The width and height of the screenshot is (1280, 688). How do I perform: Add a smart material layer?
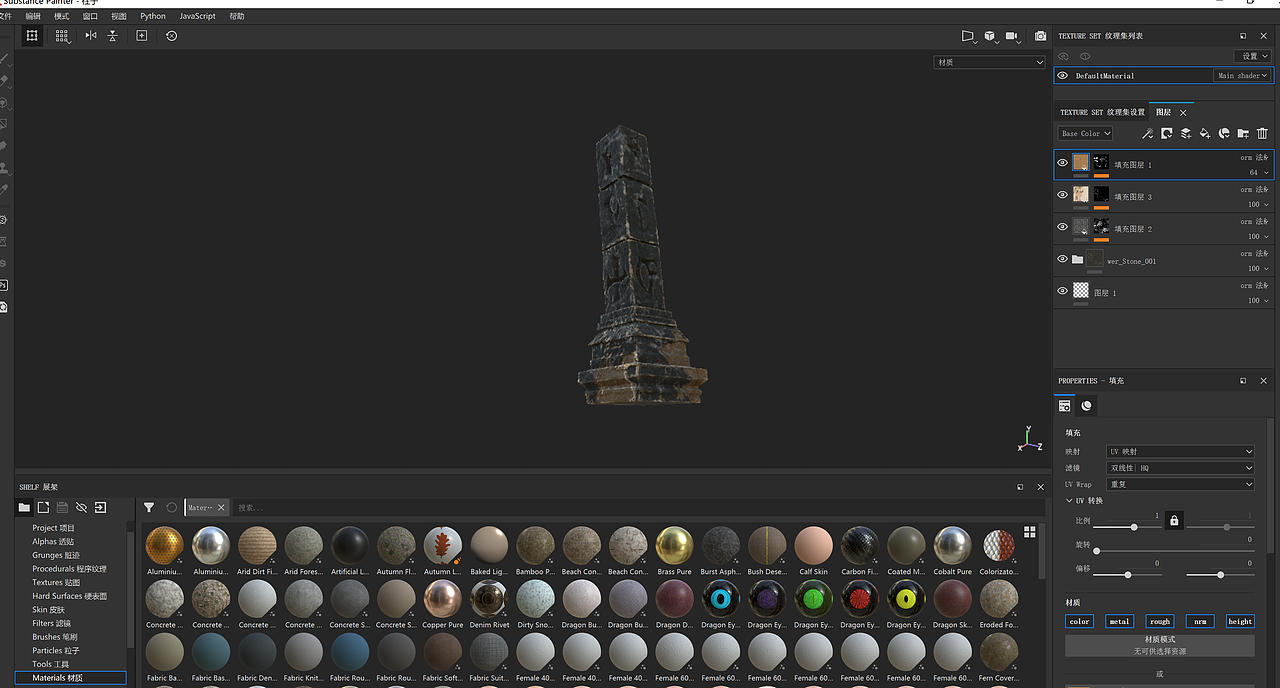coord(1223,133)
